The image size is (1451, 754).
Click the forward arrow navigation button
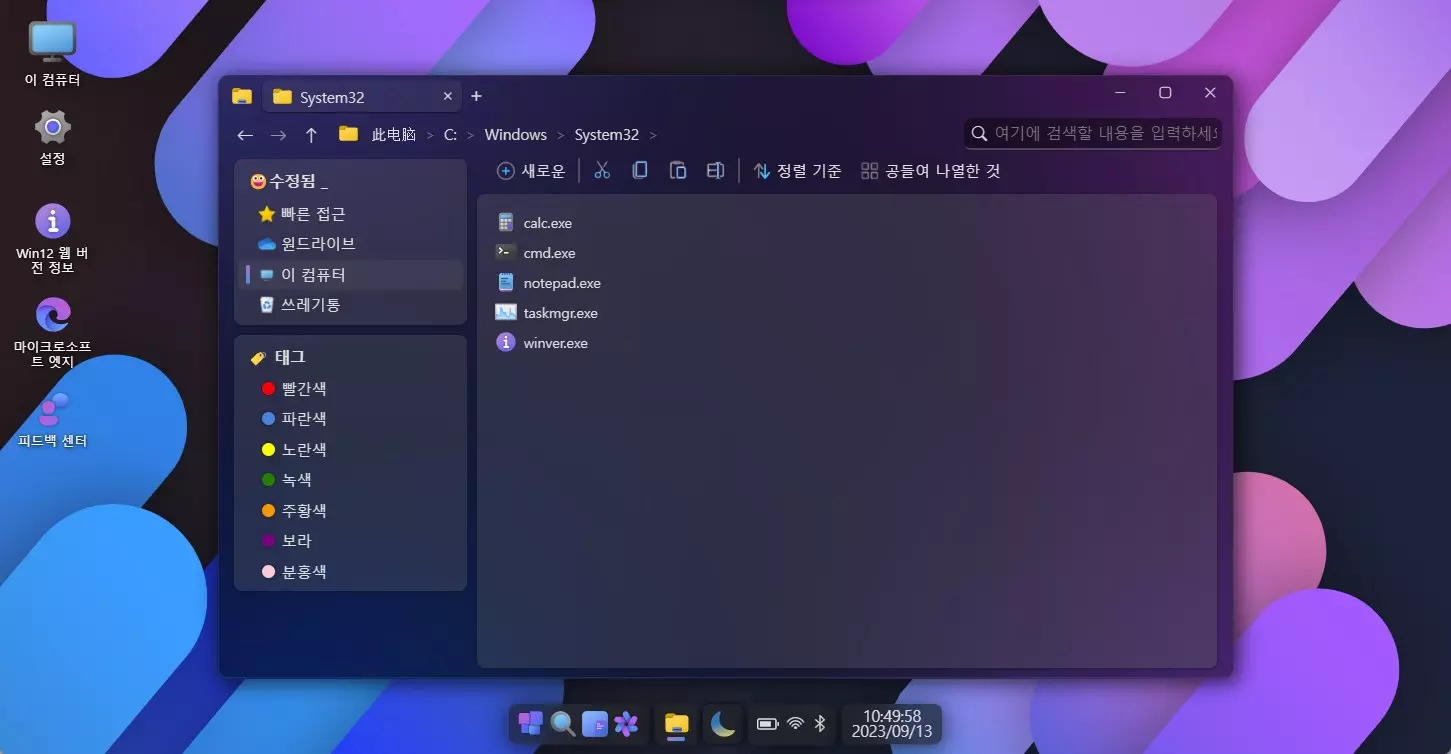point(278,135)
